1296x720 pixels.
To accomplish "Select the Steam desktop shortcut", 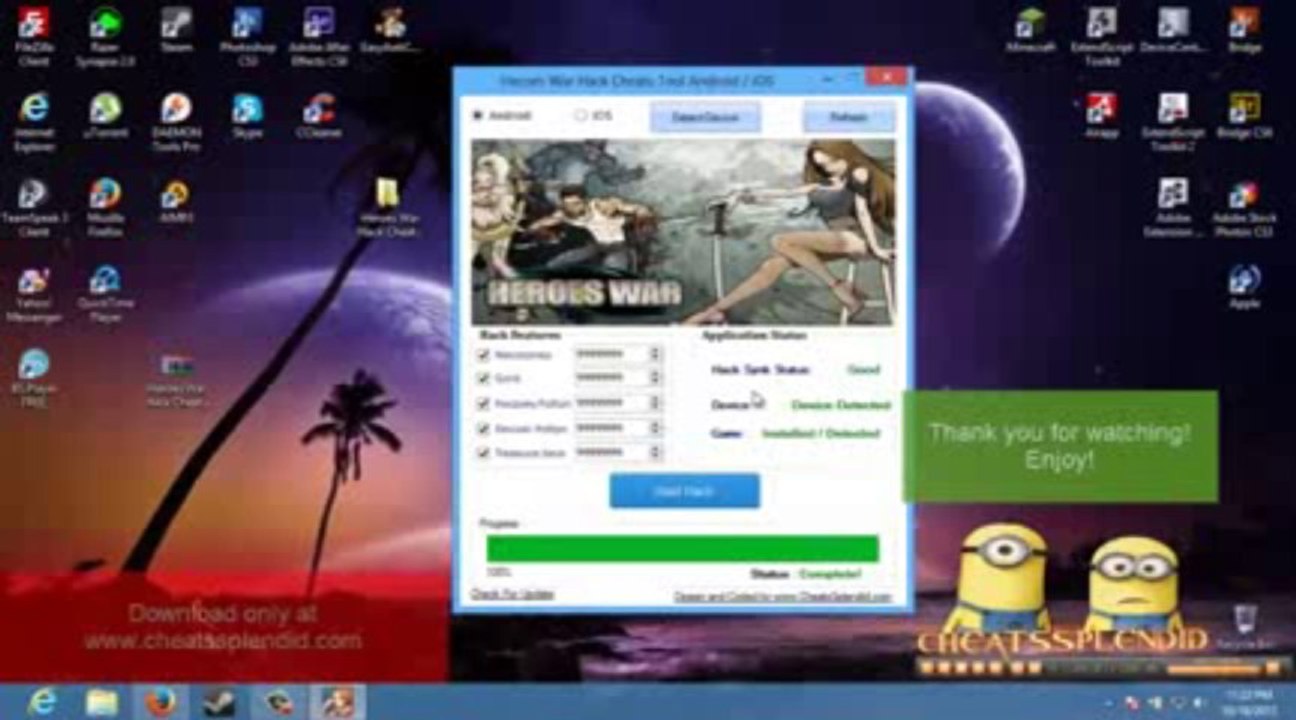I will coord(176,30).
